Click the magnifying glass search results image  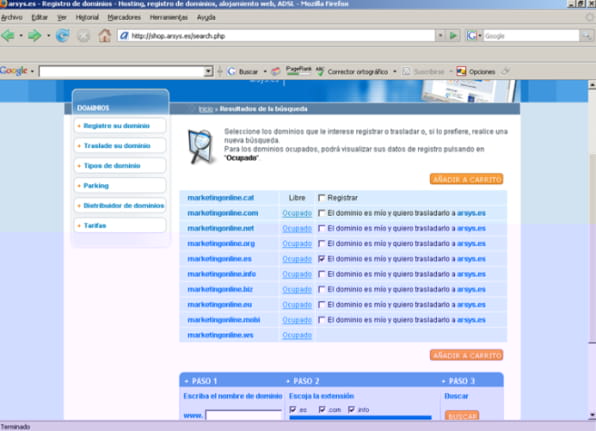(x=201, y=146)
